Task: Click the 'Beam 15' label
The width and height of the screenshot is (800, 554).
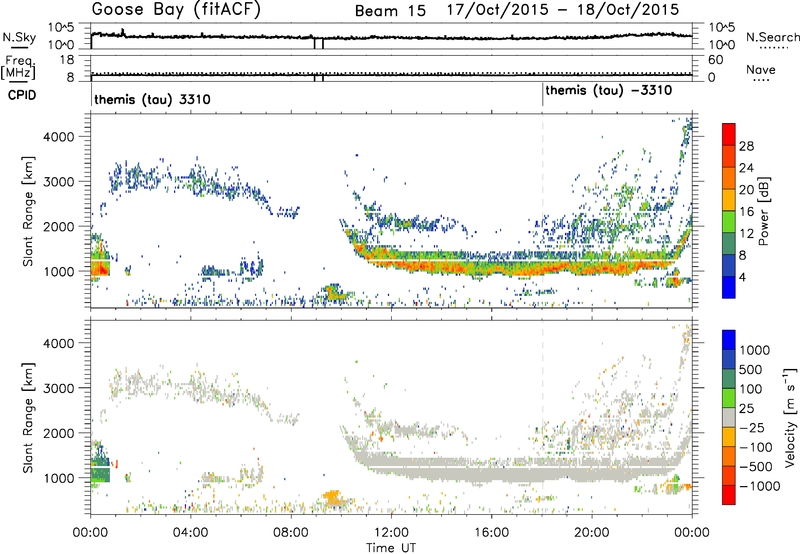Action: (x=390, y=11)
